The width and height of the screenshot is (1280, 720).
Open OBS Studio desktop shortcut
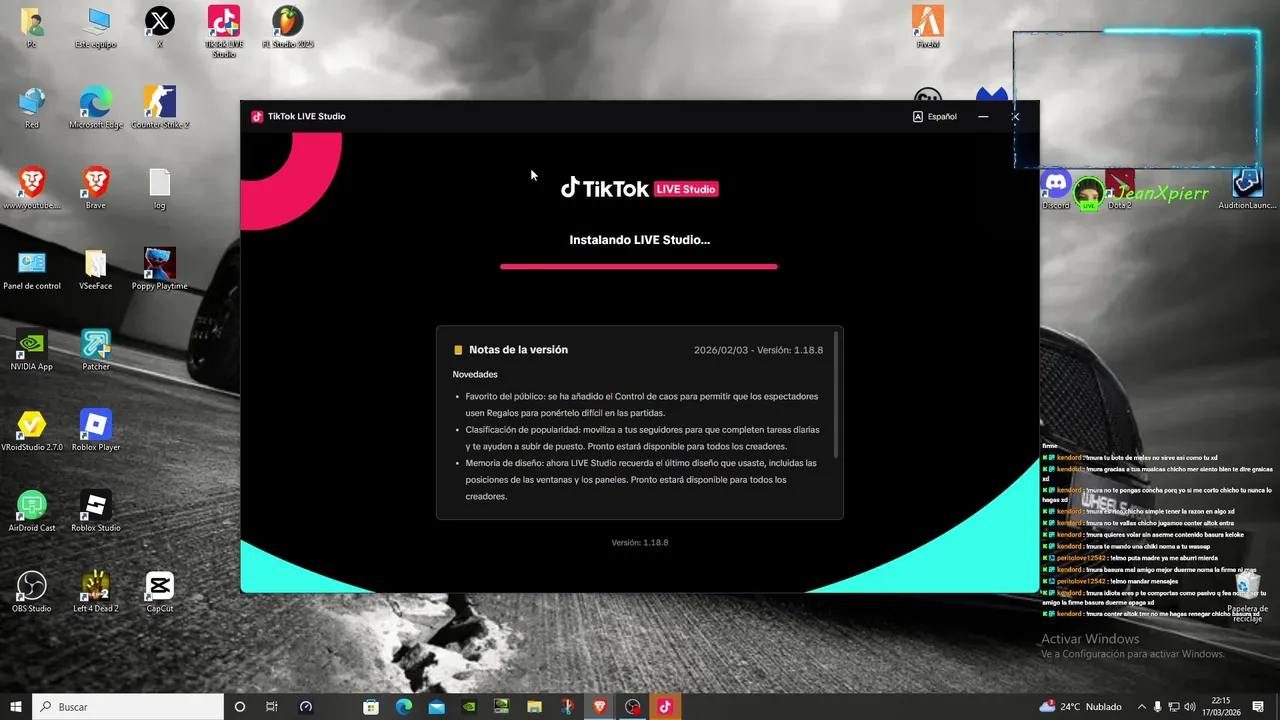point(32,592)
